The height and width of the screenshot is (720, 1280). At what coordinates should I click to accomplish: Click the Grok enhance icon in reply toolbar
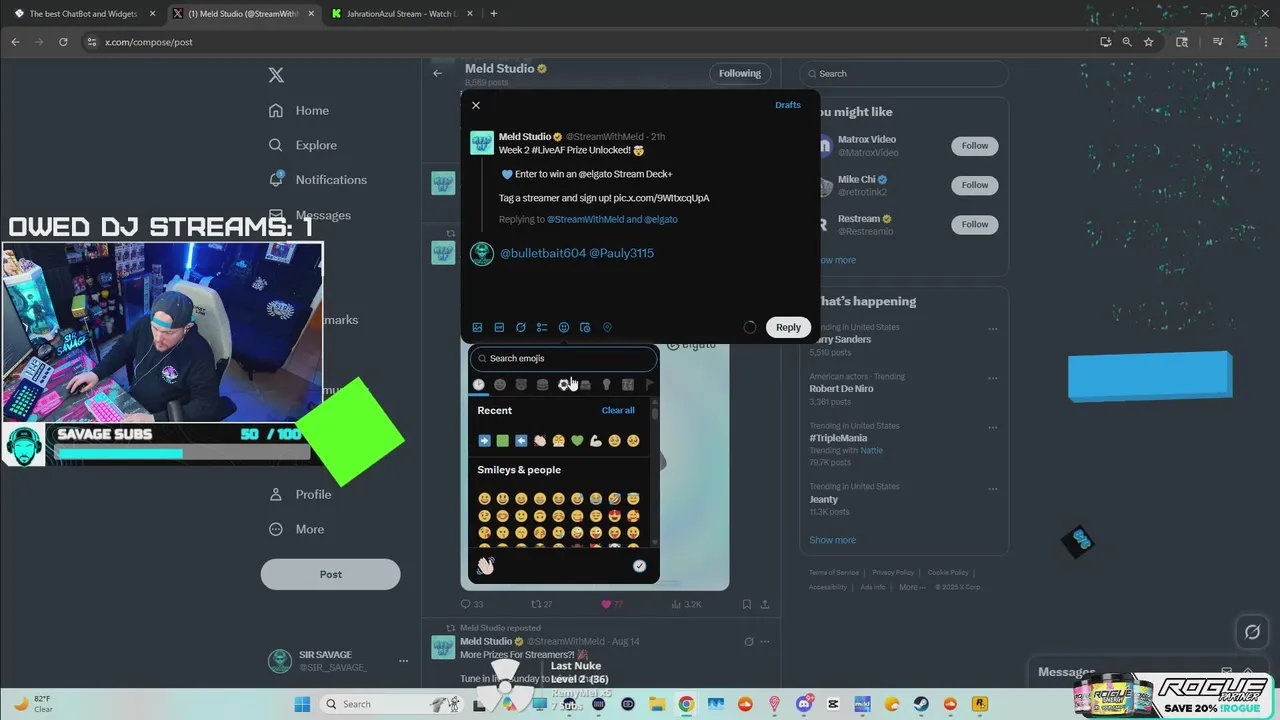(x=521, y=327)
